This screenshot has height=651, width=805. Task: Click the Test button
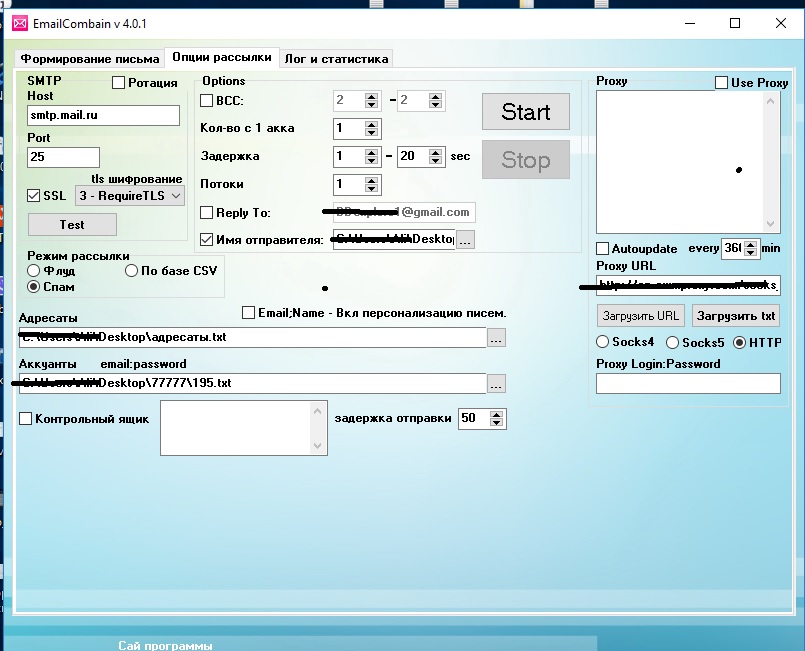click(x=72, y=225)
